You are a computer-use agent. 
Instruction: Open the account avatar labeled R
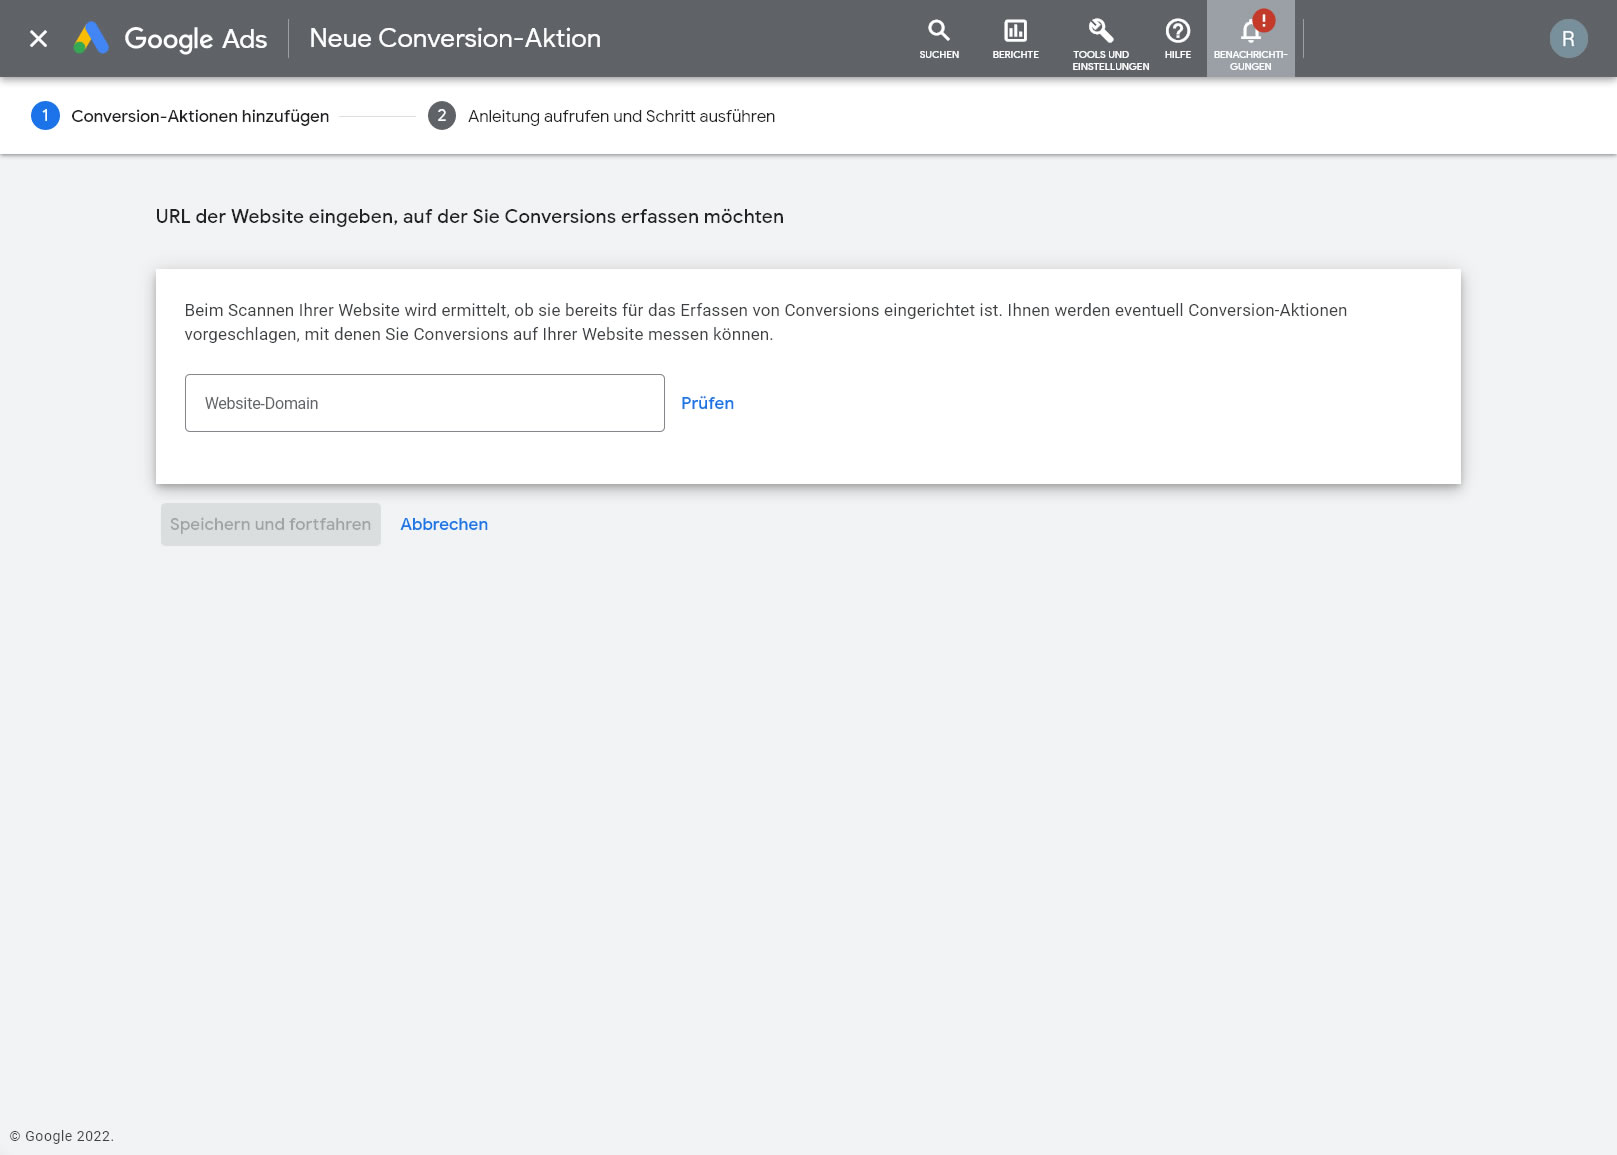click(x=1567, y=39)
